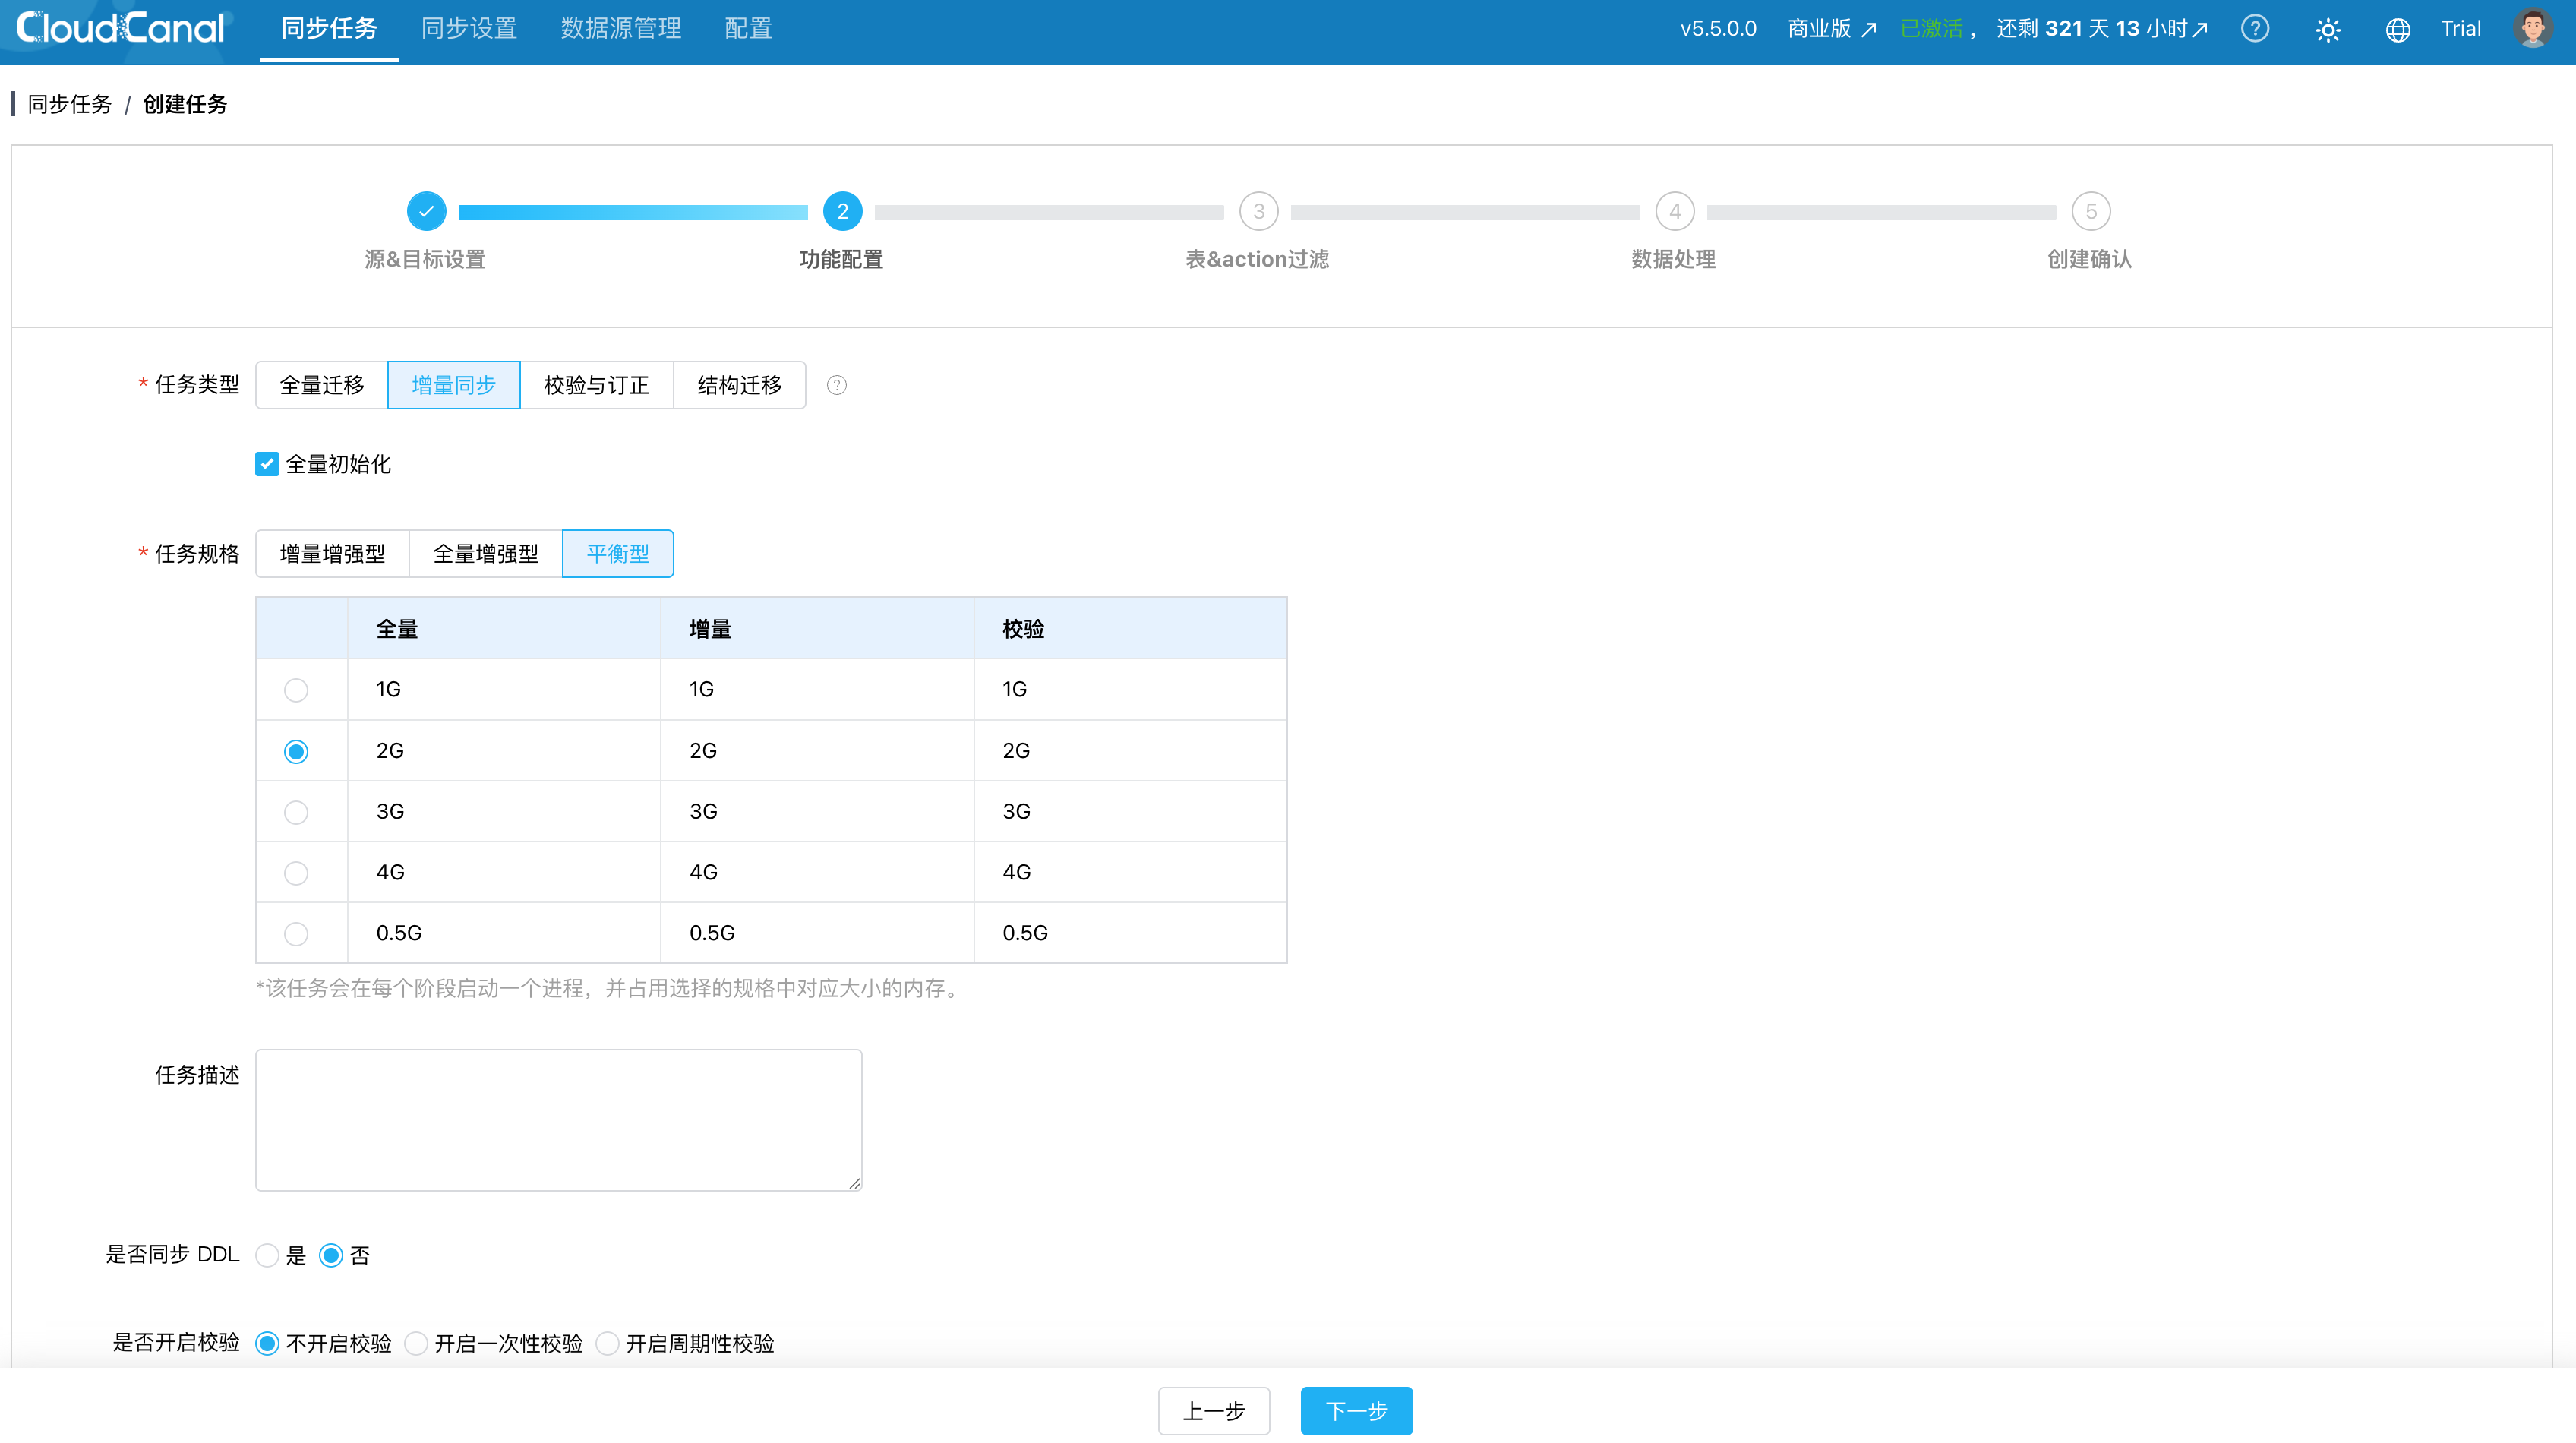
Task: Open the 同步设置 menu tab
Action: click(x=469, y=29)
